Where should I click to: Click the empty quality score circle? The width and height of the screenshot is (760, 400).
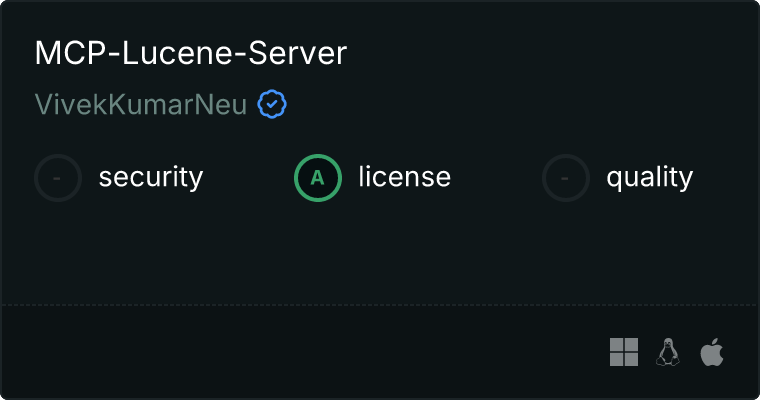pyautogui.click(x=566, y=178)
